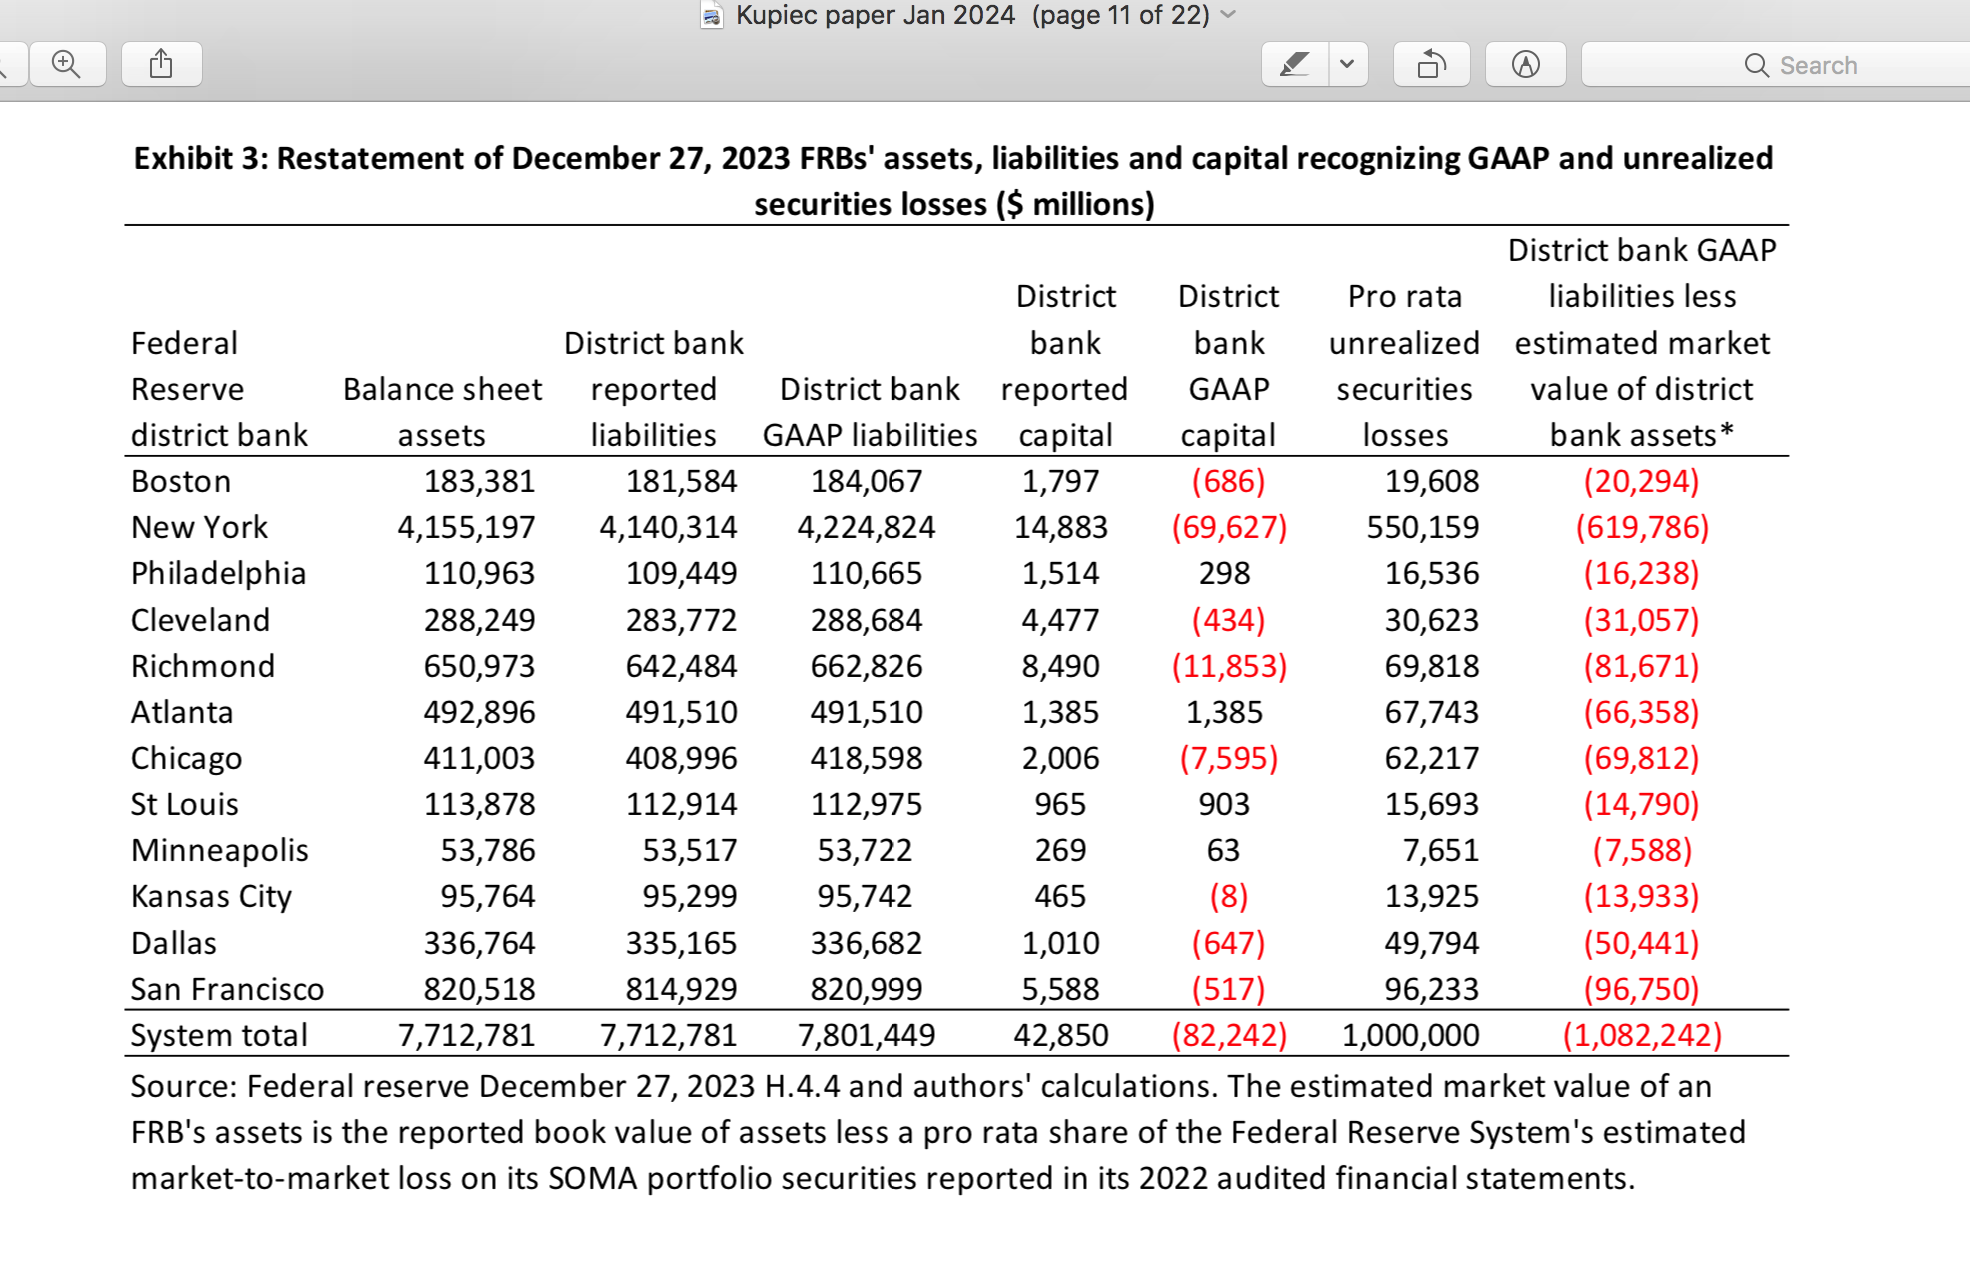Image resolution: width=1970 pixels, height=1270 pixels.
Task: Click System total value (1,082,242)
Action: pyautogui.click(x=1642, y=1035)
